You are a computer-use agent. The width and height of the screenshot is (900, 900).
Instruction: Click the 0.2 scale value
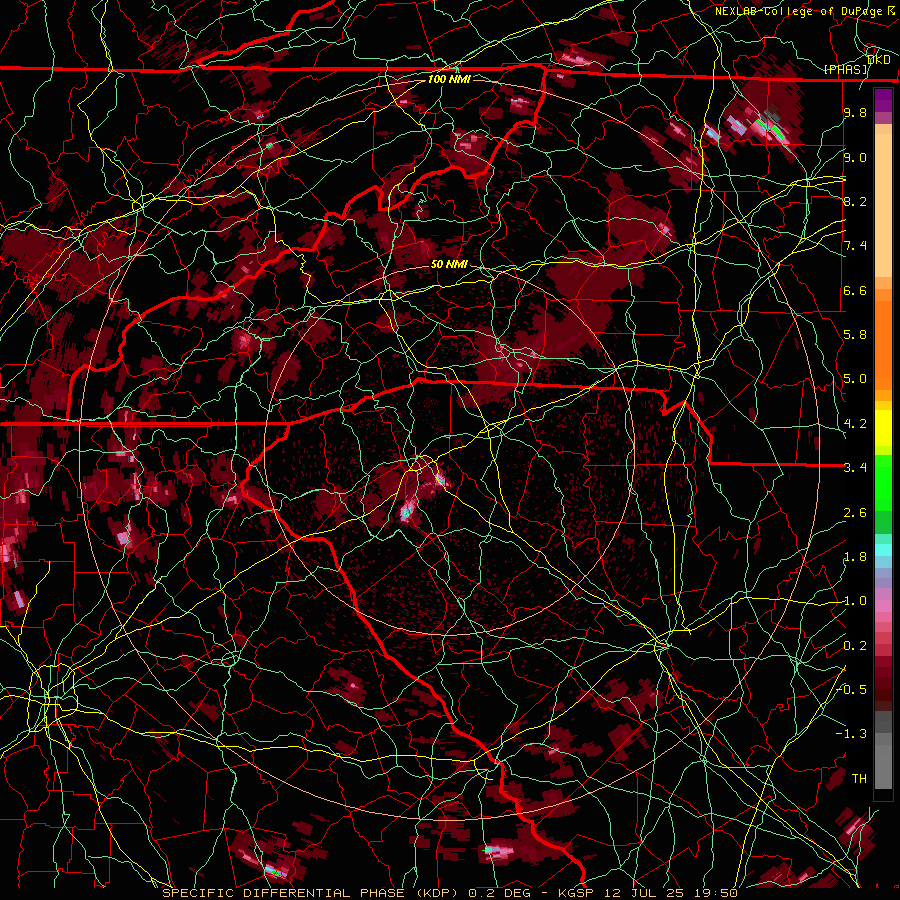[x=855, y=646]
